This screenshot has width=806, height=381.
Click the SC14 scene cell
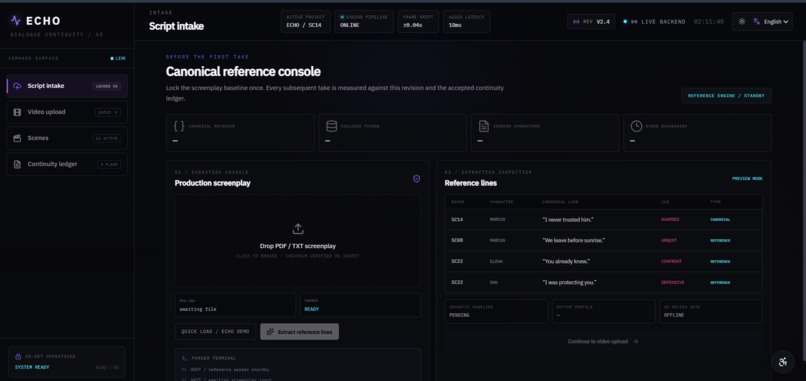457,220
